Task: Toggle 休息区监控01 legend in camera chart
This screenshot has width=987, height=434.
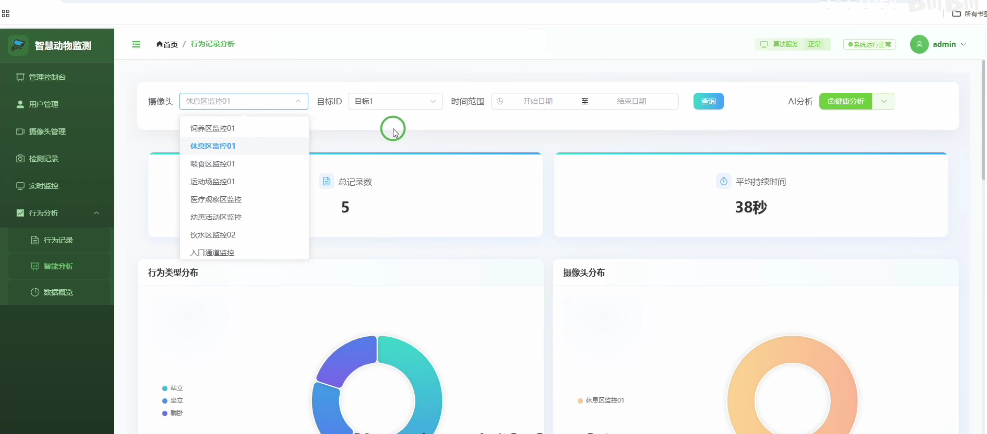Action: coord(601,400)
